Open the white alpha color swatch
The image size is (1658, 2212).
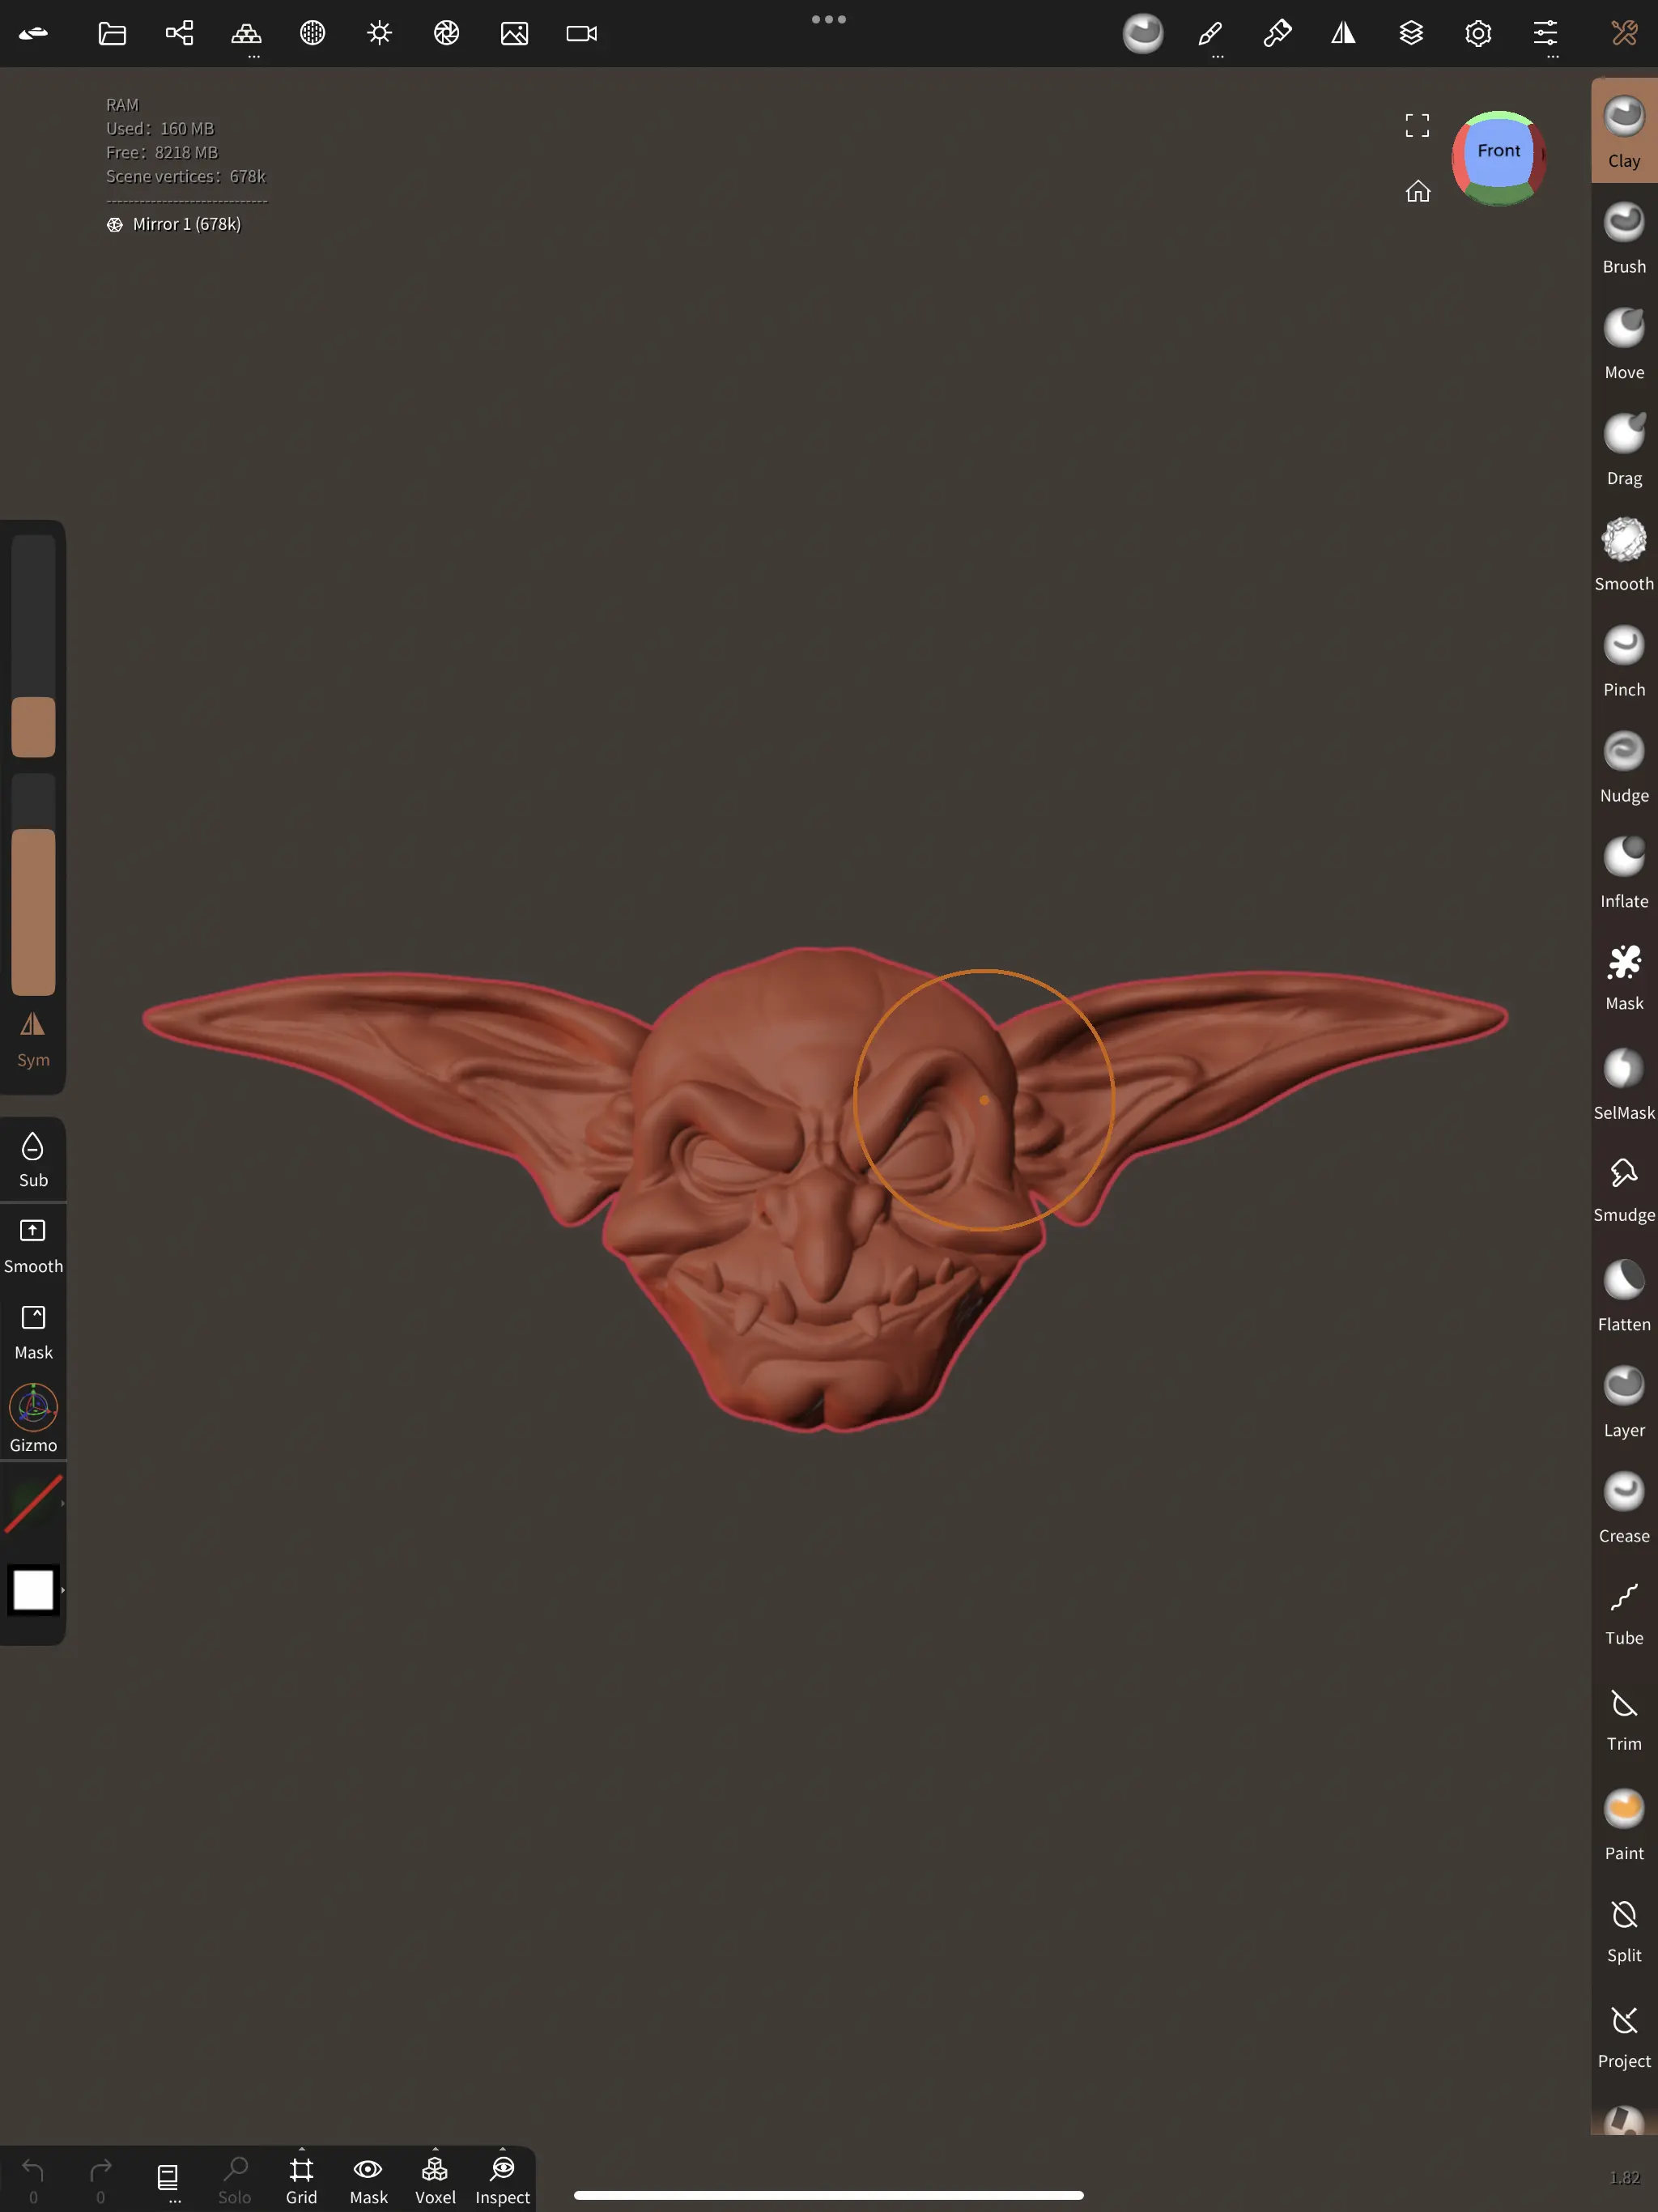click(33, 1589)
